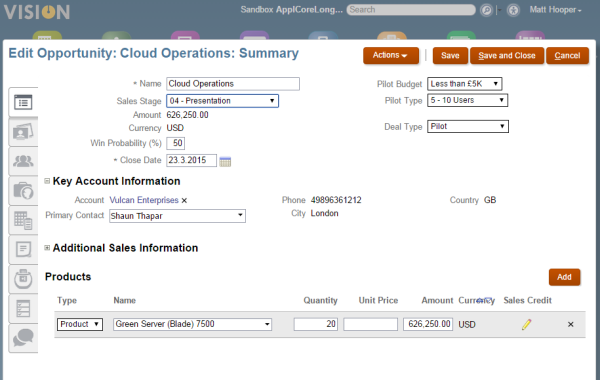Open the Notes sidebar icon
Viewport: 600px width, 380px height.
point(23,249)
